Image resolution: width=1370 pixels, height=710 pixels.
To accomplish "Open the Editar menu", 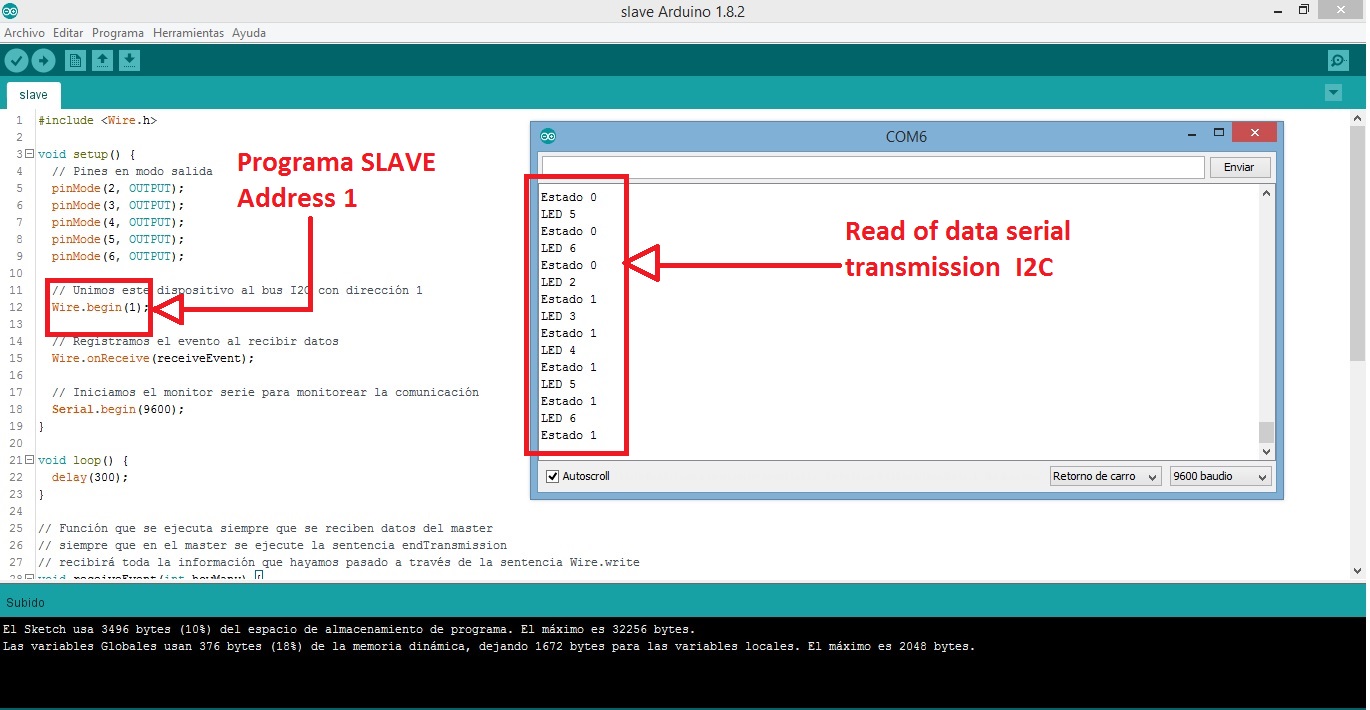I will (x=68, y=33).
